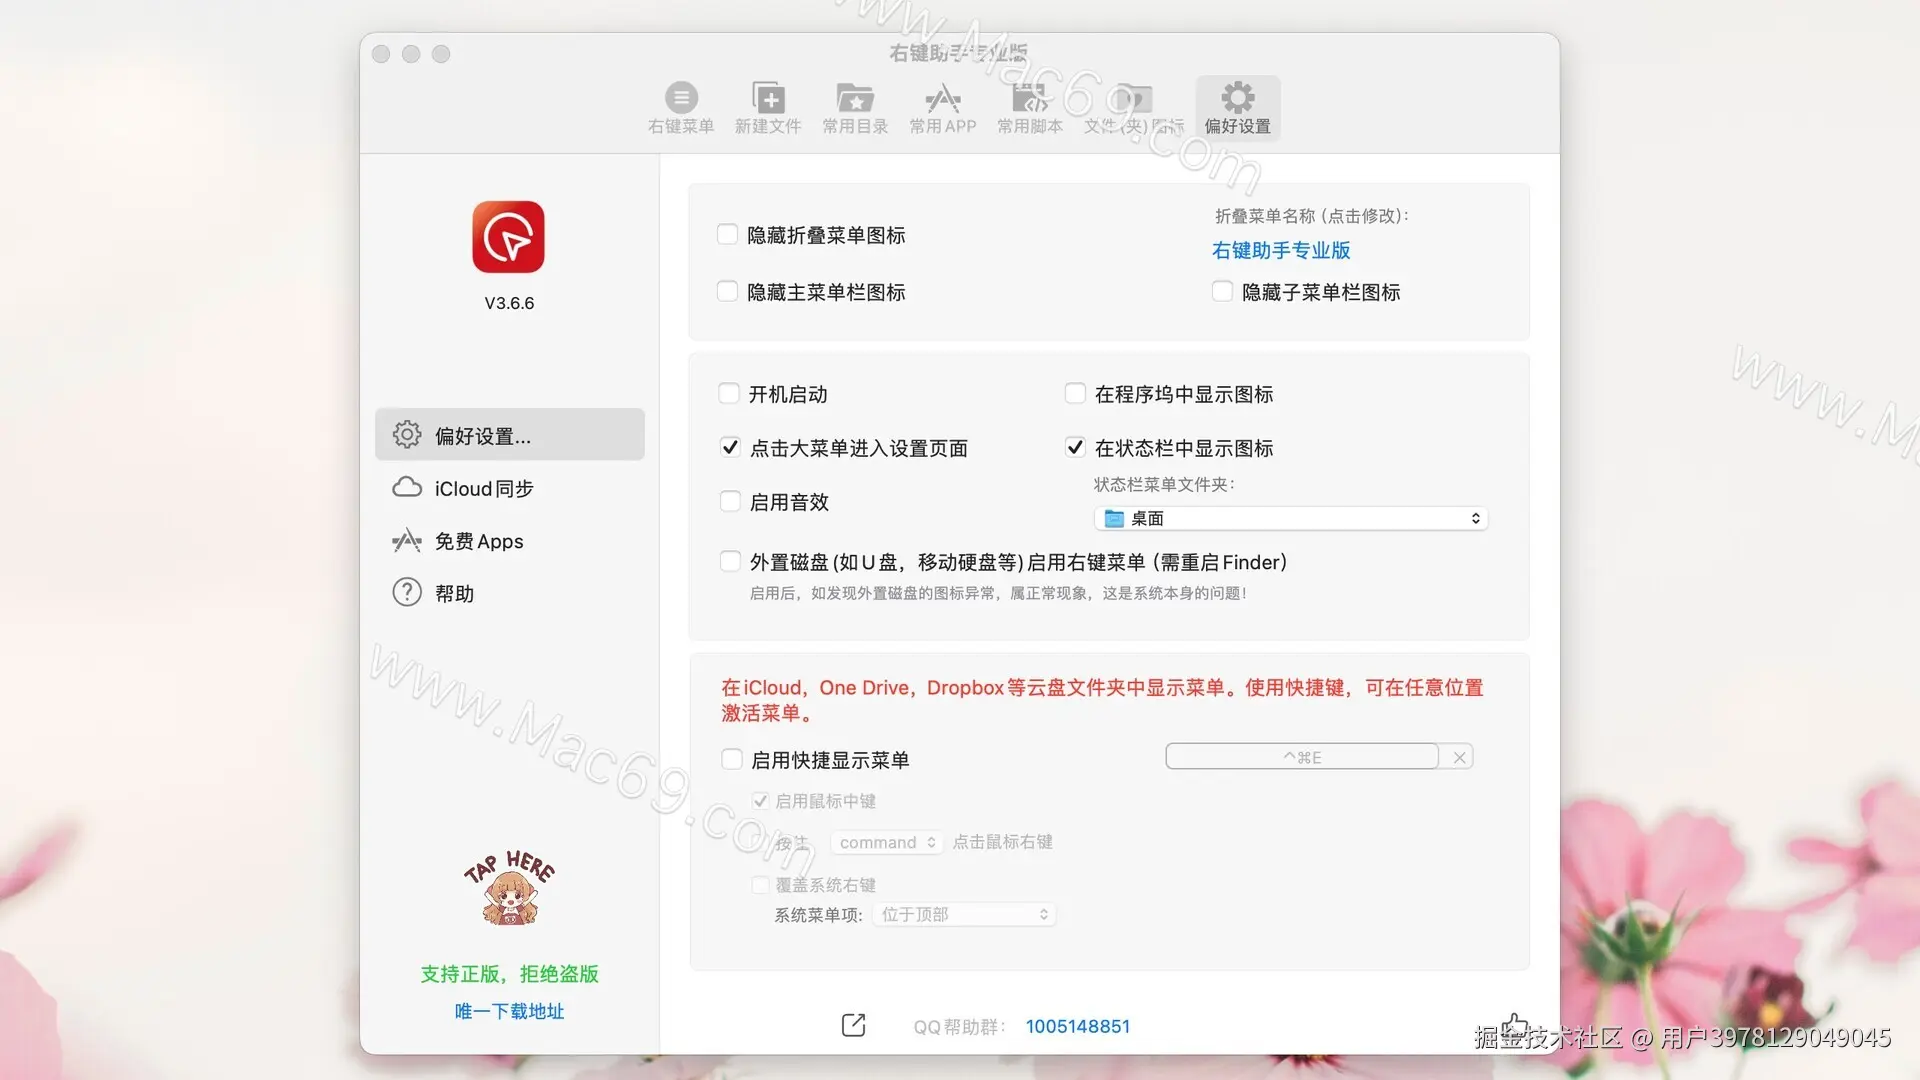Click the share/export icon near QQ group

(x=853, y=1025)
